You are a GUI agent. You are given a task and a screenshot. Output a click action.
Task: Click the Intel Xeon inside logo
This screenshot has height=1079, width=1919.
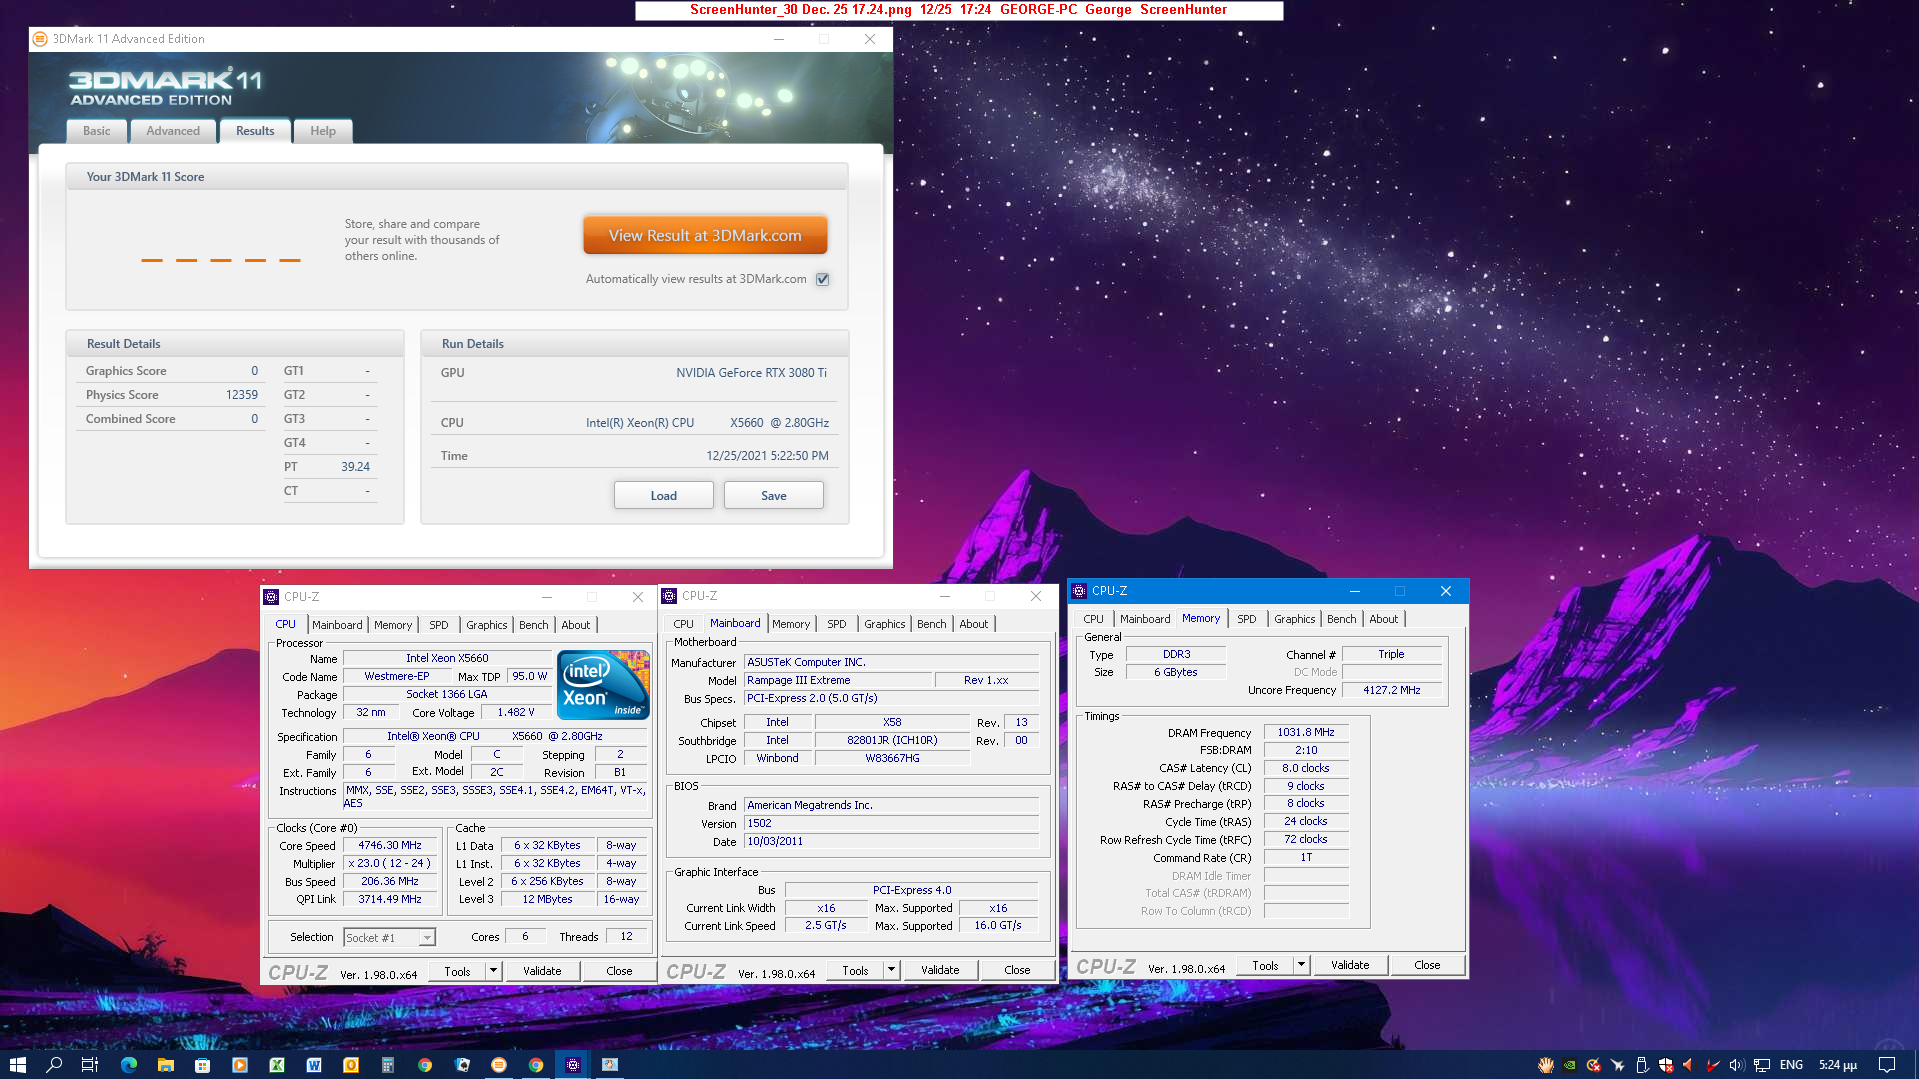(x=603, y=685)
